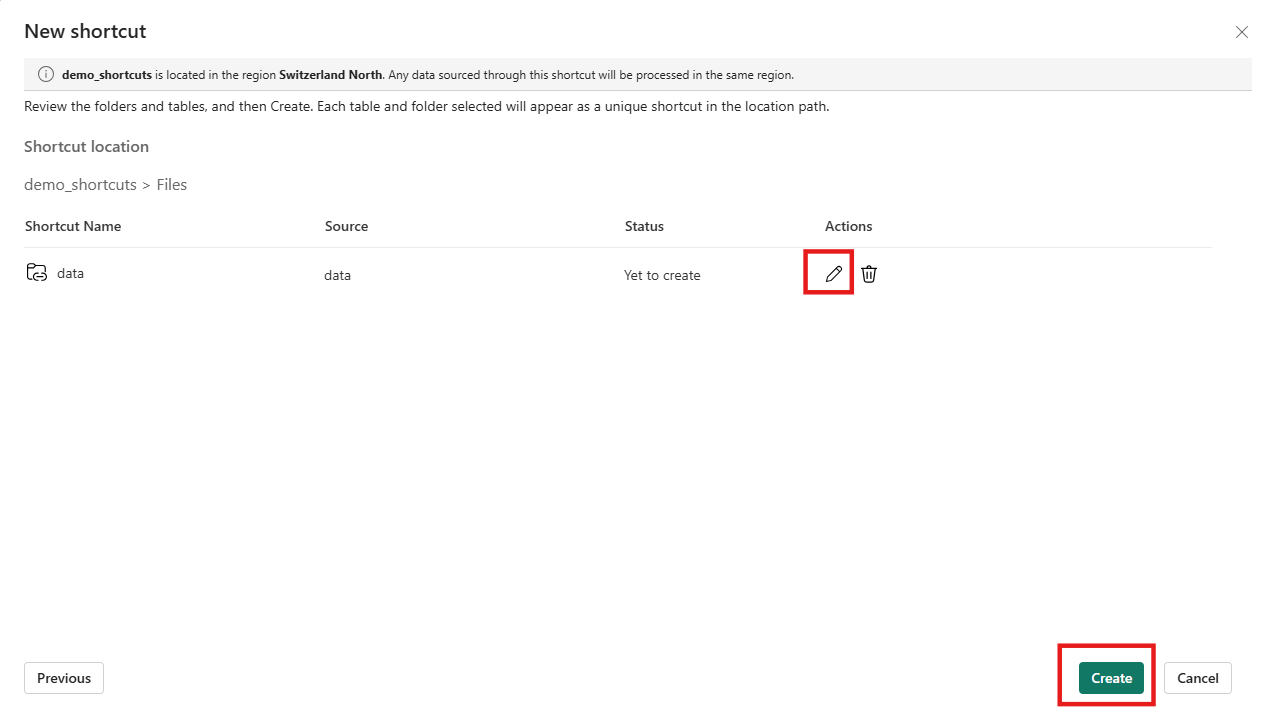The height and width of the screenshot is (715, 1273).
Task: Click the X to close the New shortcut dialog
Action: pos(1241,32)
